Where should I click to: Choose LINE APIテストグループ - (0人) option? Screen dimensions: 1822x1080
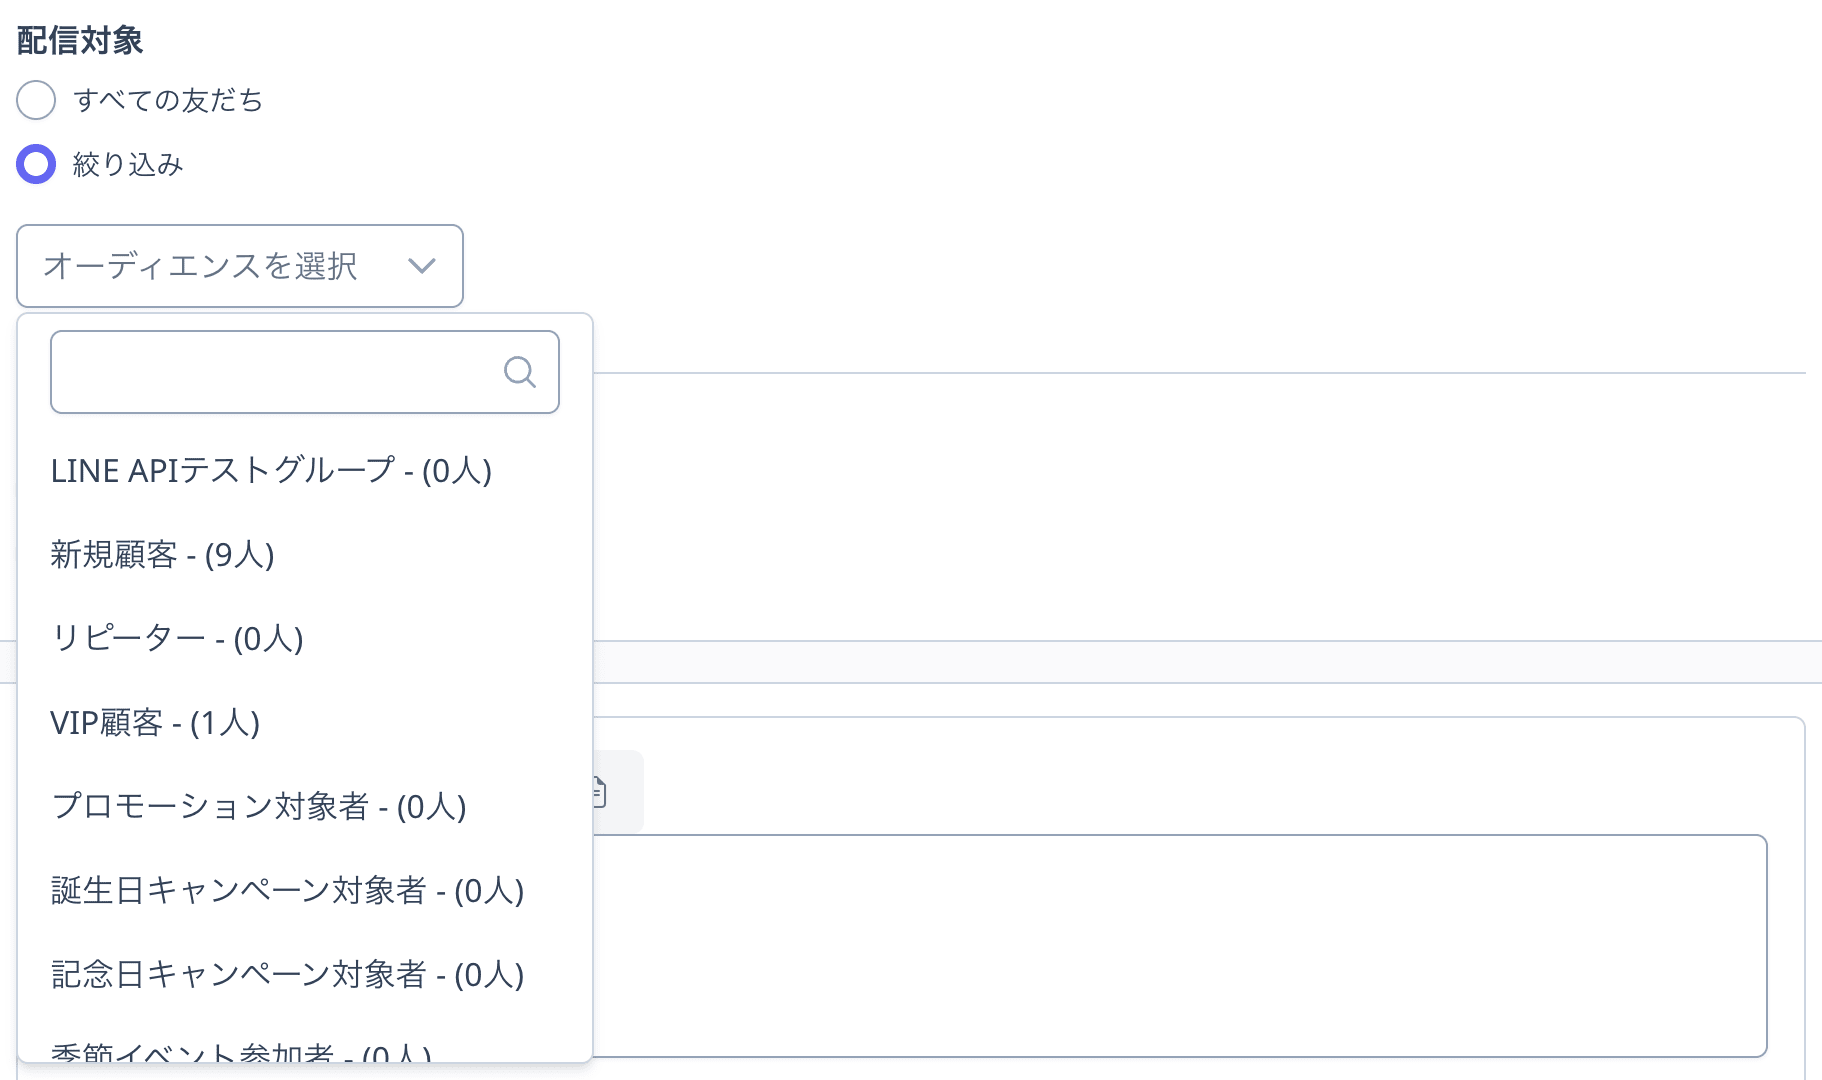click(305, 470)
